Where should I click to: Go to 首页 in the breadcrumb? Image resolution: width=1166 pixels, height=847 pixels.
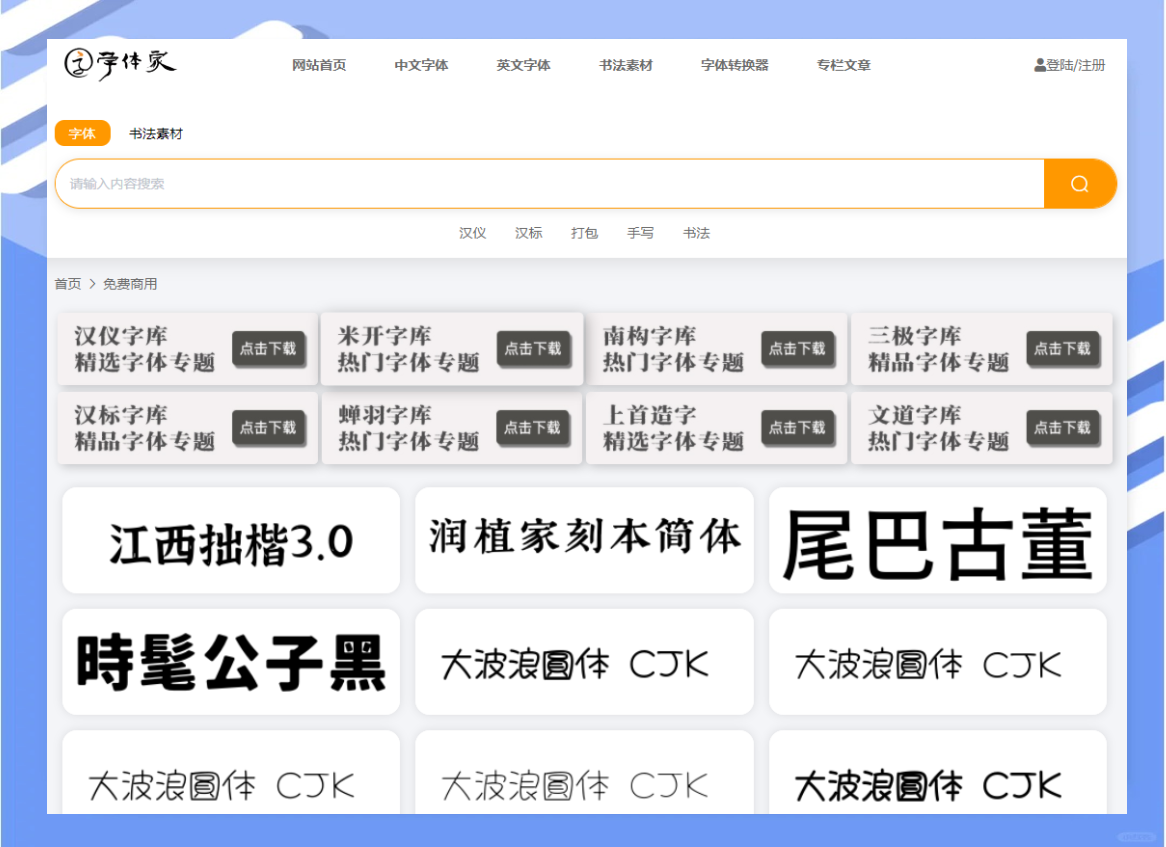(x=68, y=284)
